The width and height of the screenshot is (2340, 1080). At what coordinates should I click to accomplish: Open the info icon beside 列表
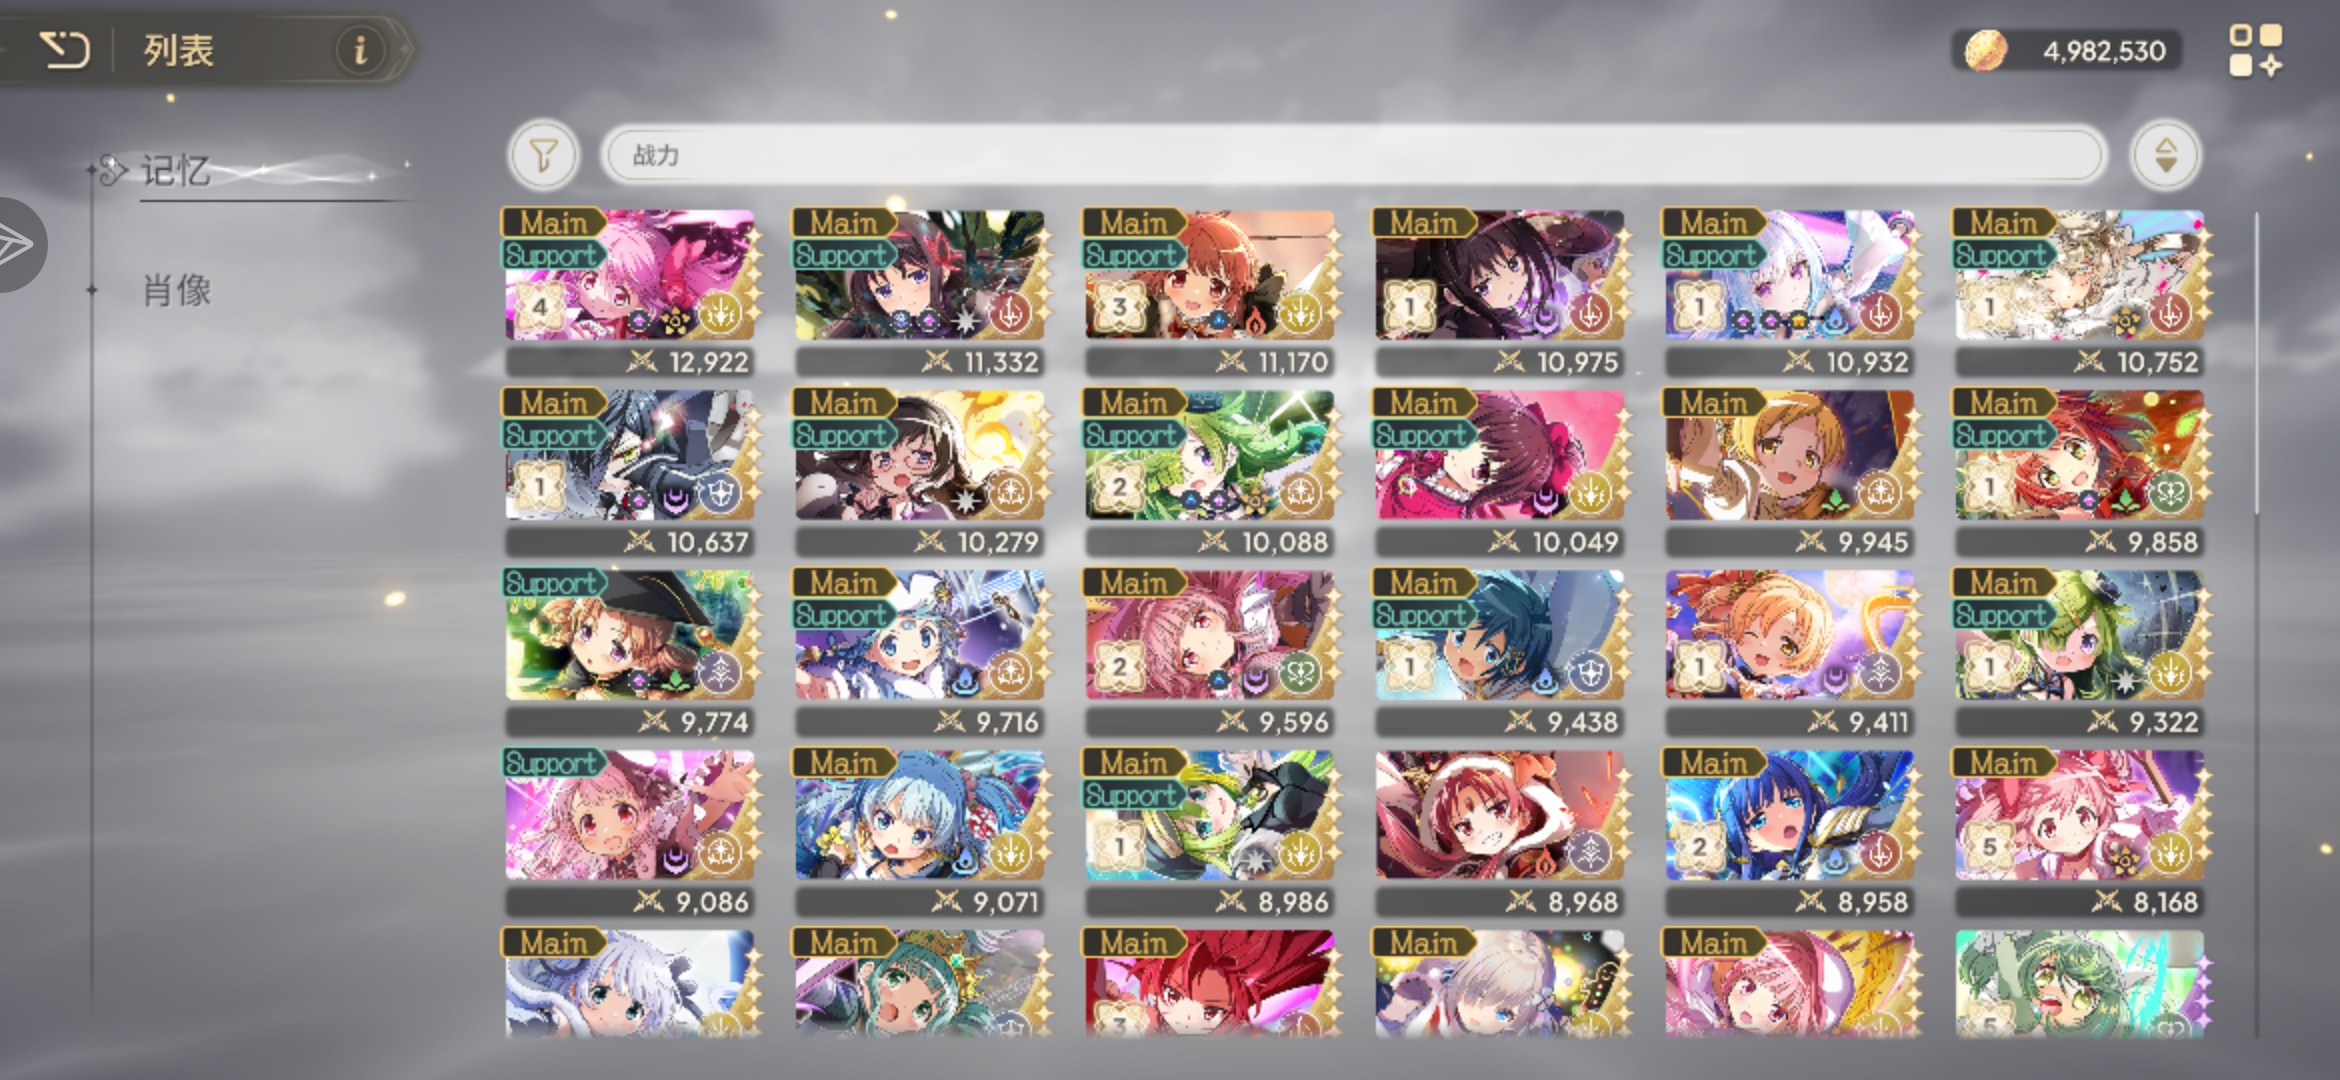click(x=360, y=49)
